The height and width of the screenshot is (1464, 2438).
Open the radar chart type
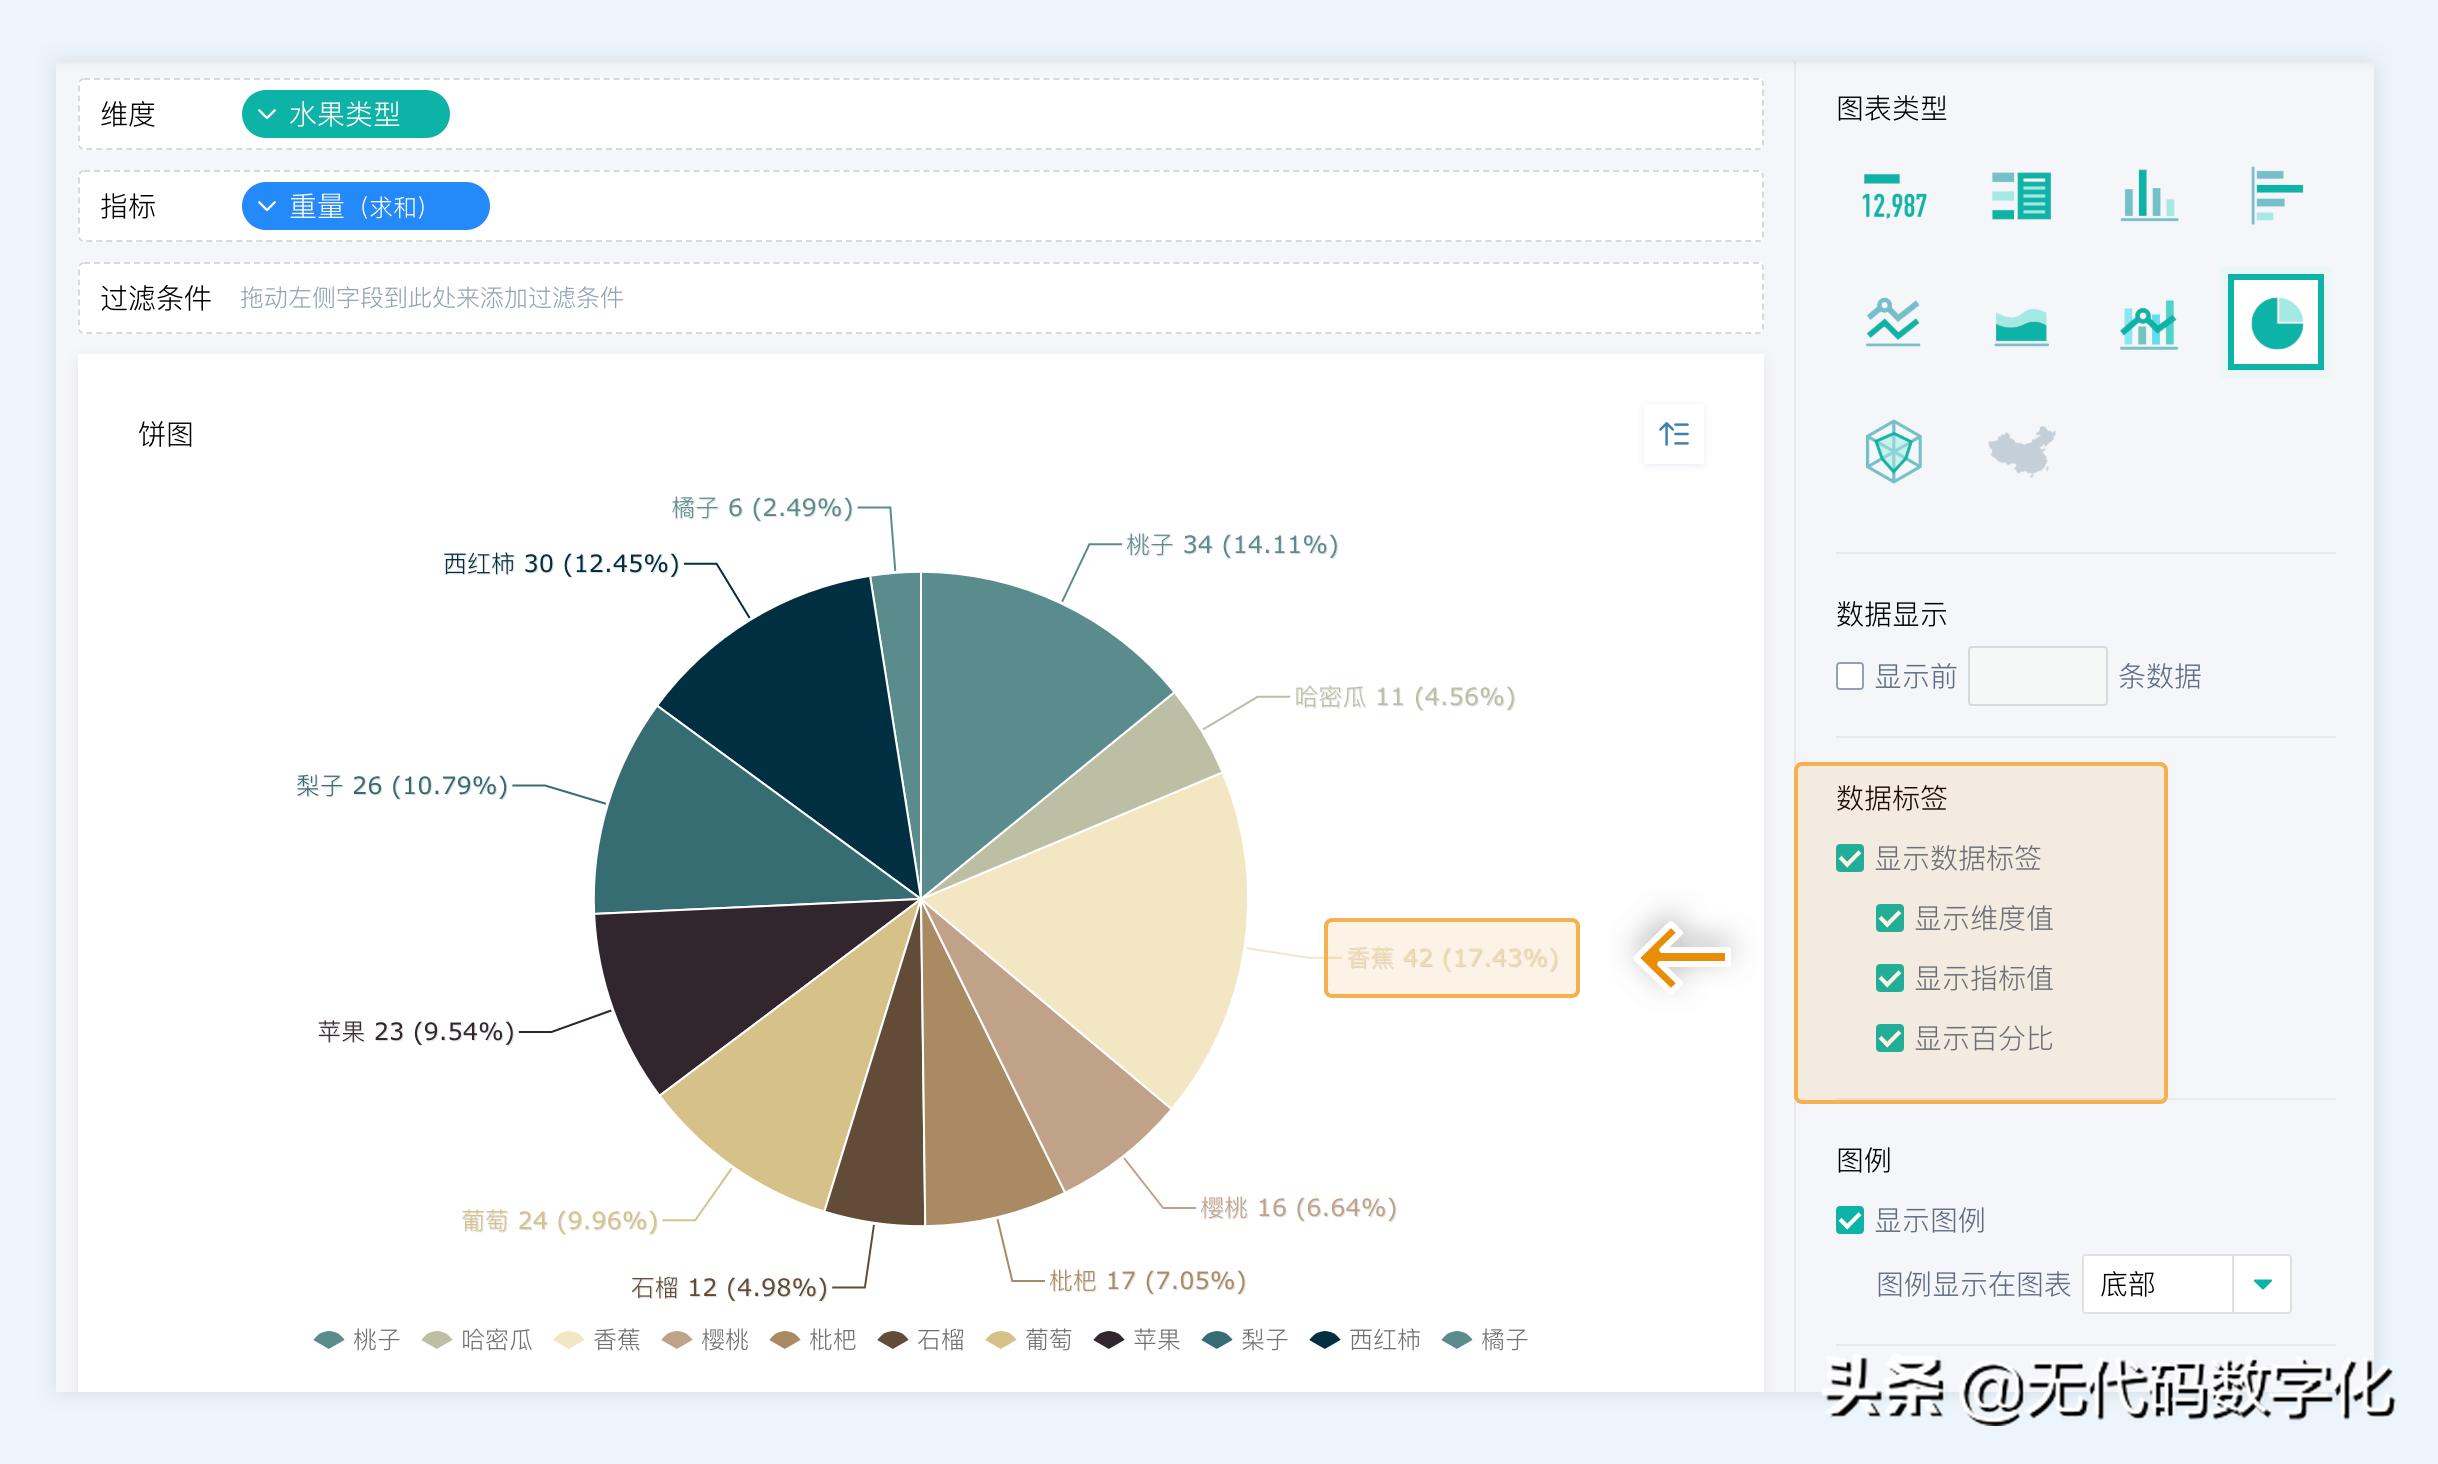tap(1895, 450)
